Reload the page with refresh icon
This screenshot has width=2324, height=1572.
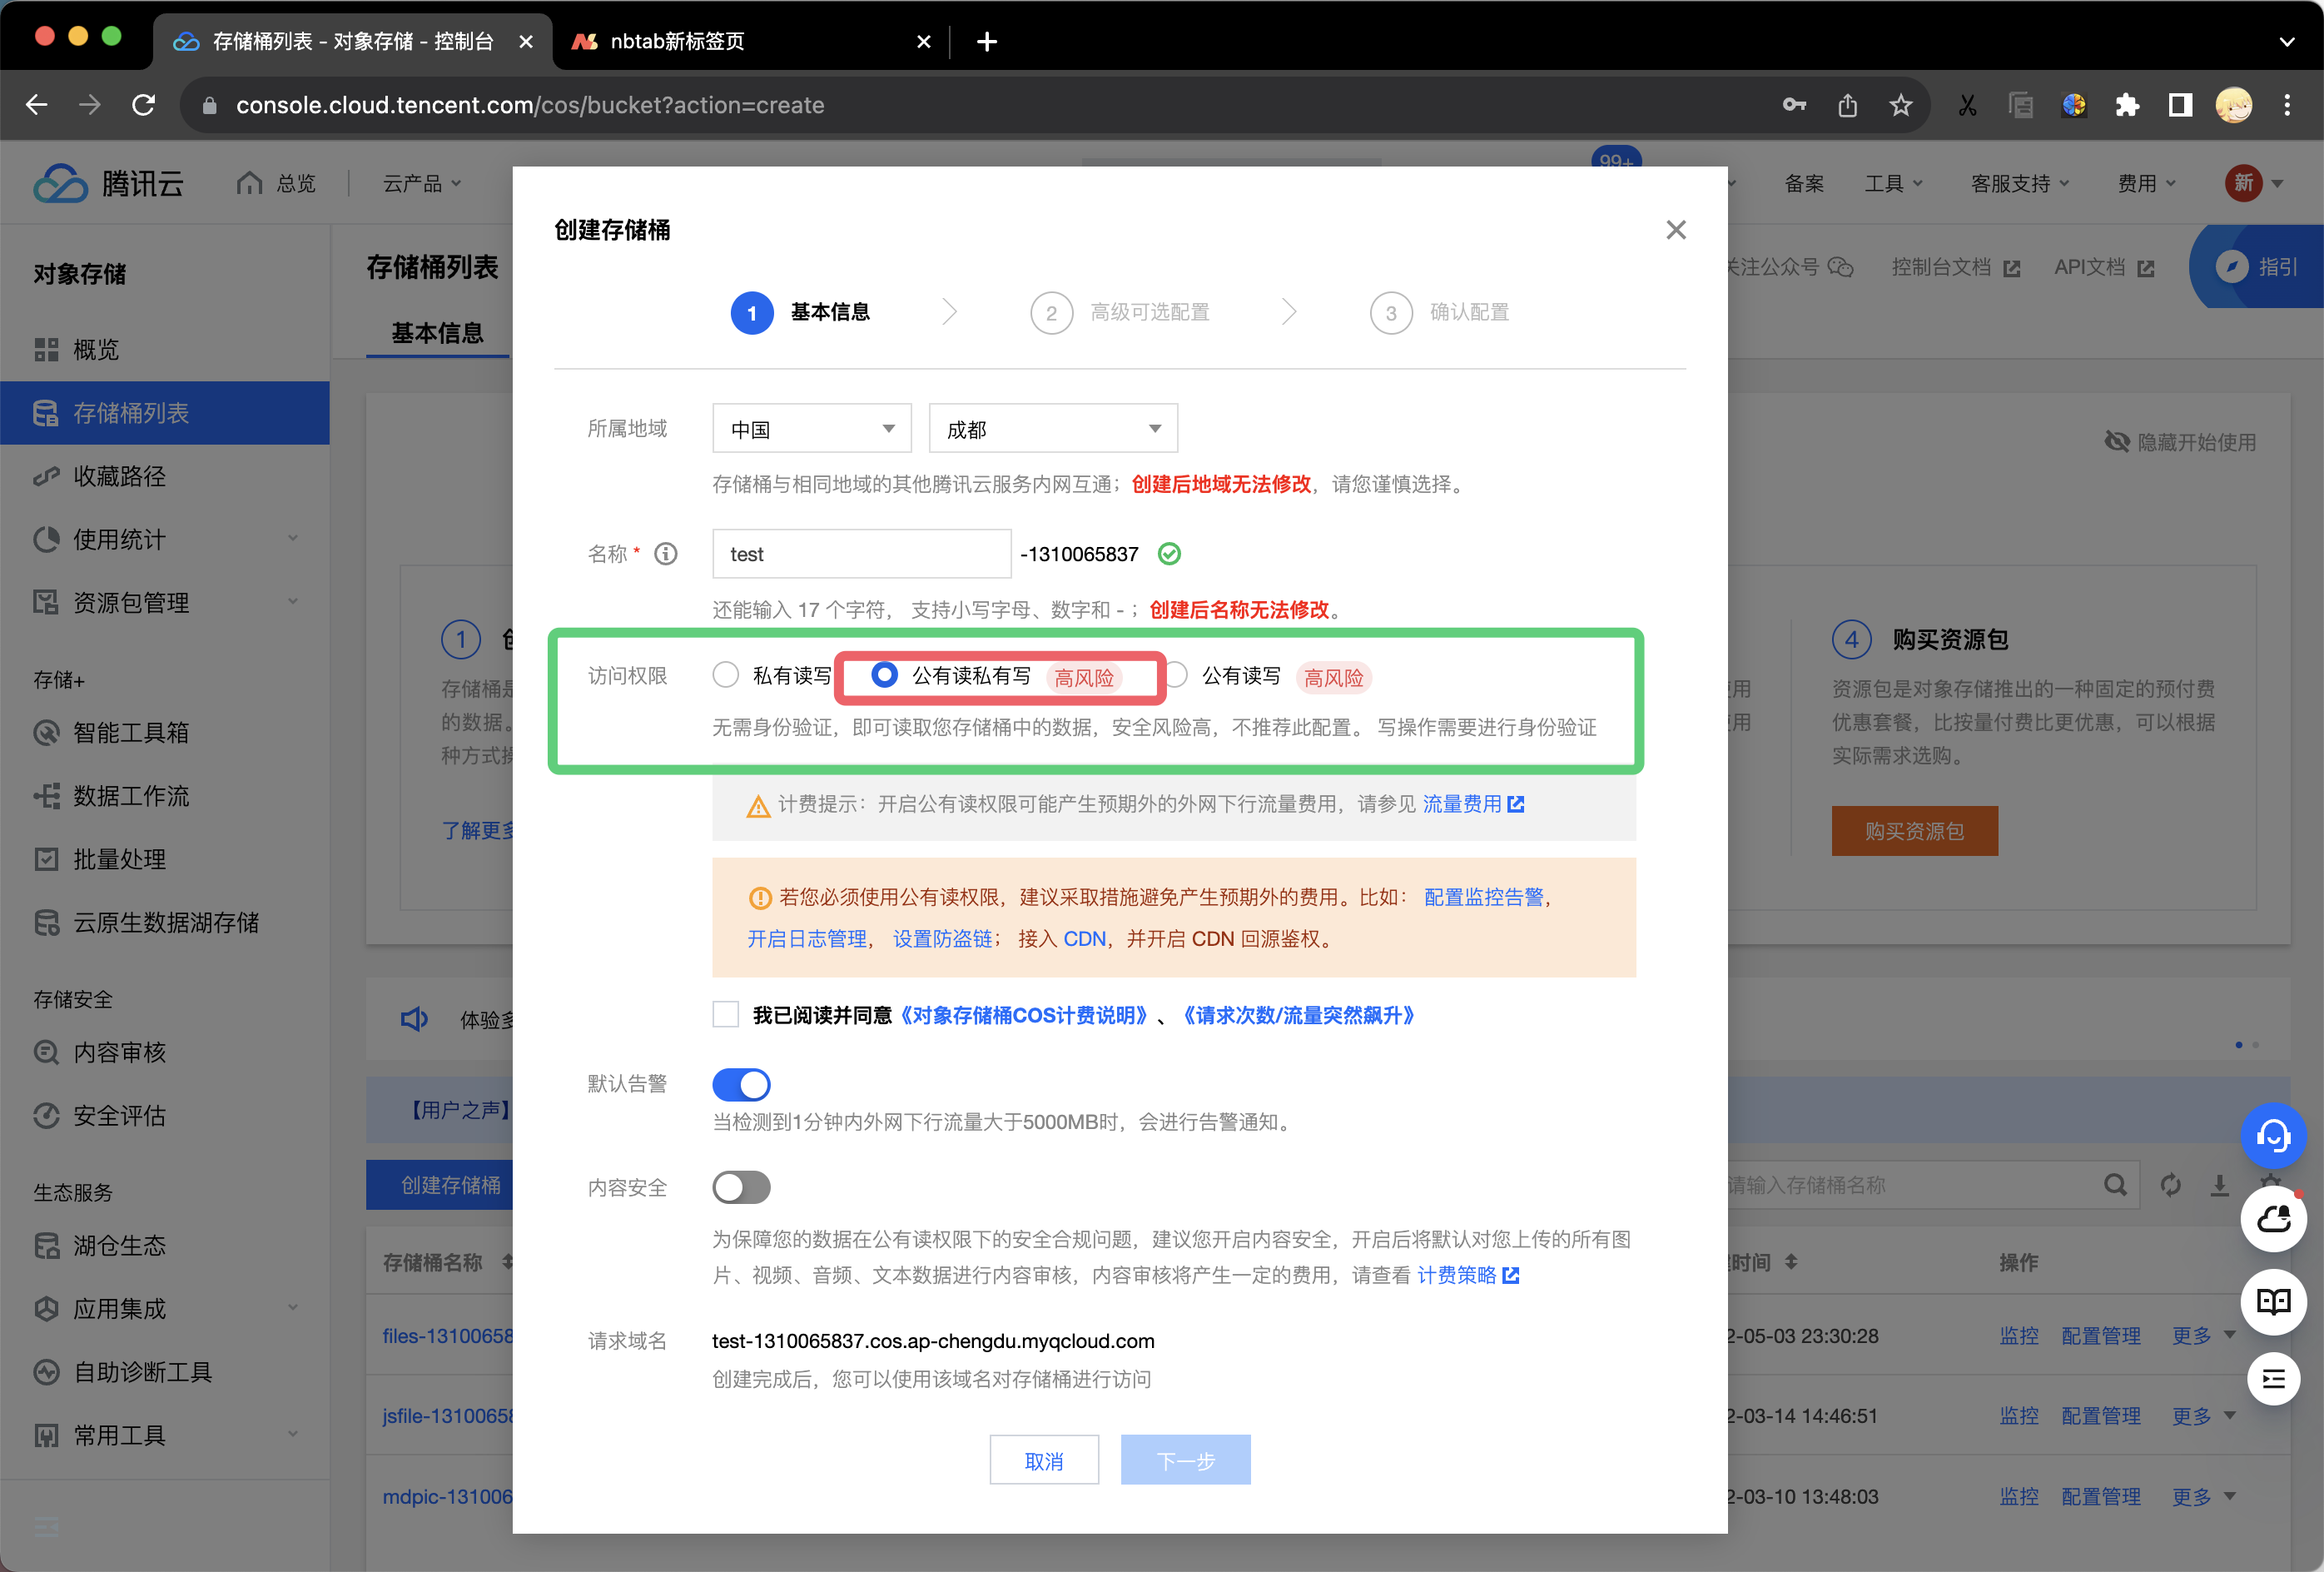144,105
